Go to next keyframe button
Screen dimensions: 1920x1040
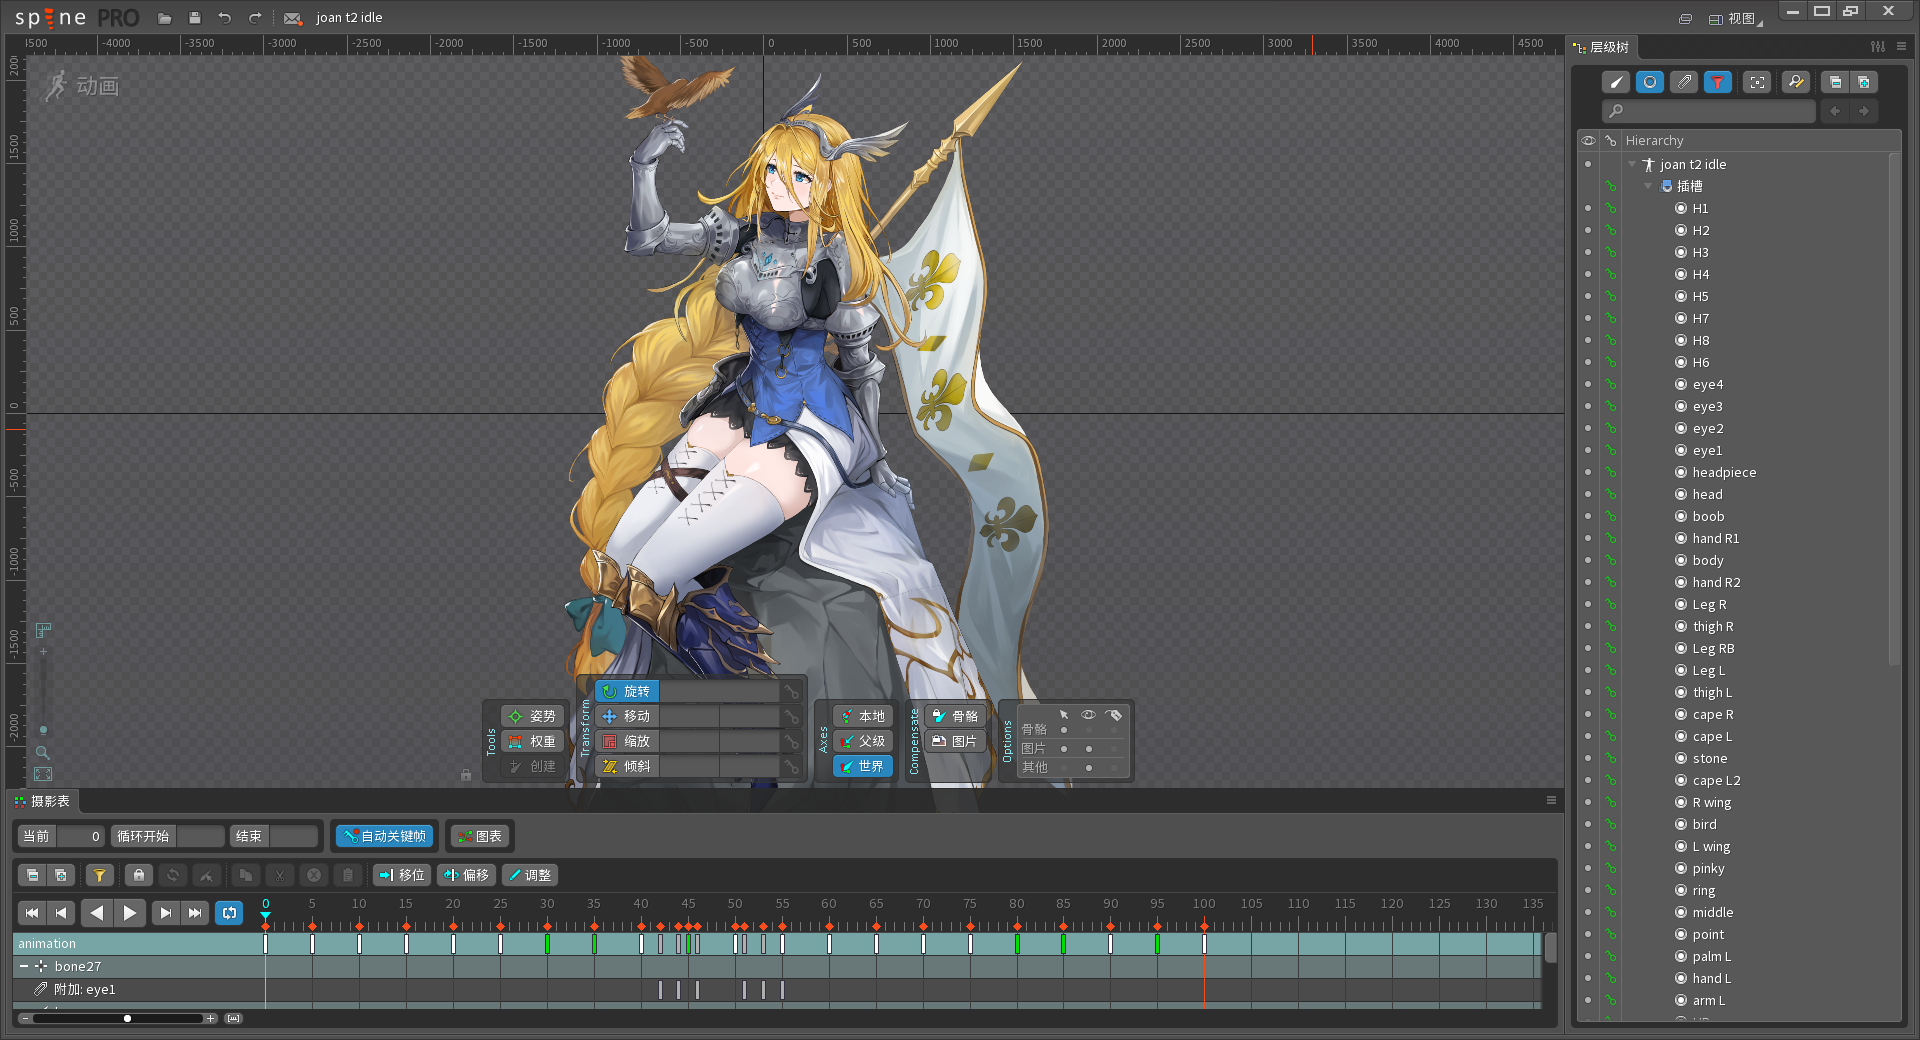pyautogui.click(x=166, y=912)
